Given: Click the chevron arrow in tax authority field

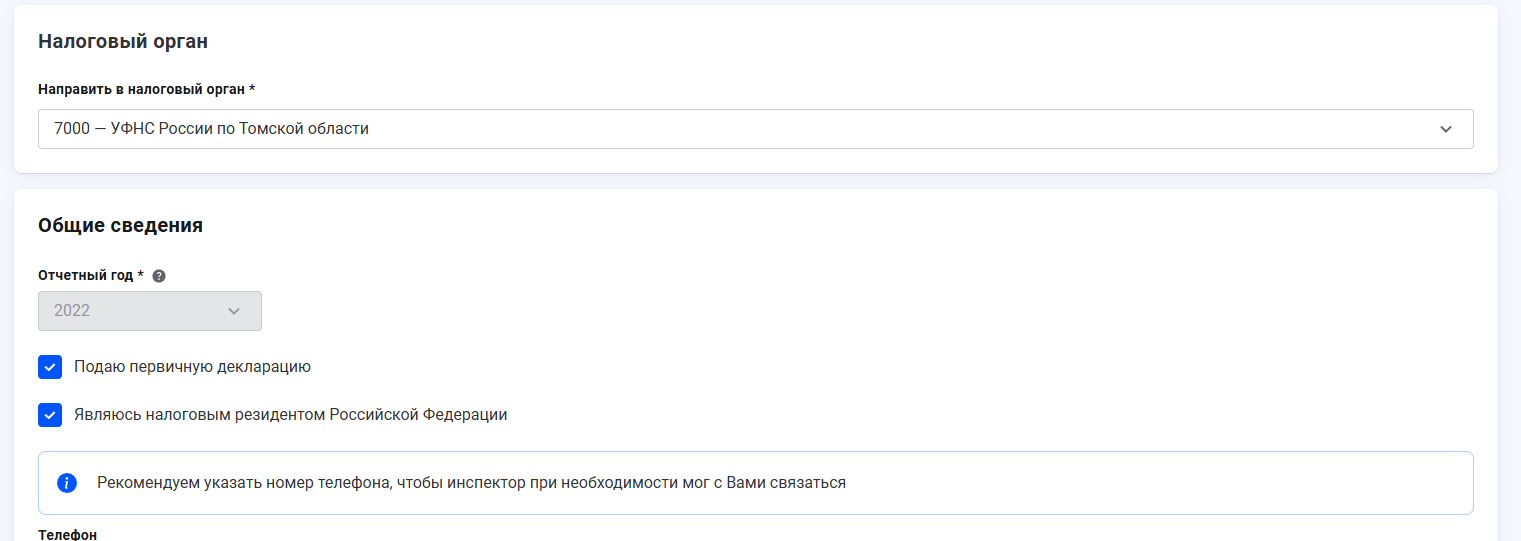Looking at the screenshot, I should 1445,129.
